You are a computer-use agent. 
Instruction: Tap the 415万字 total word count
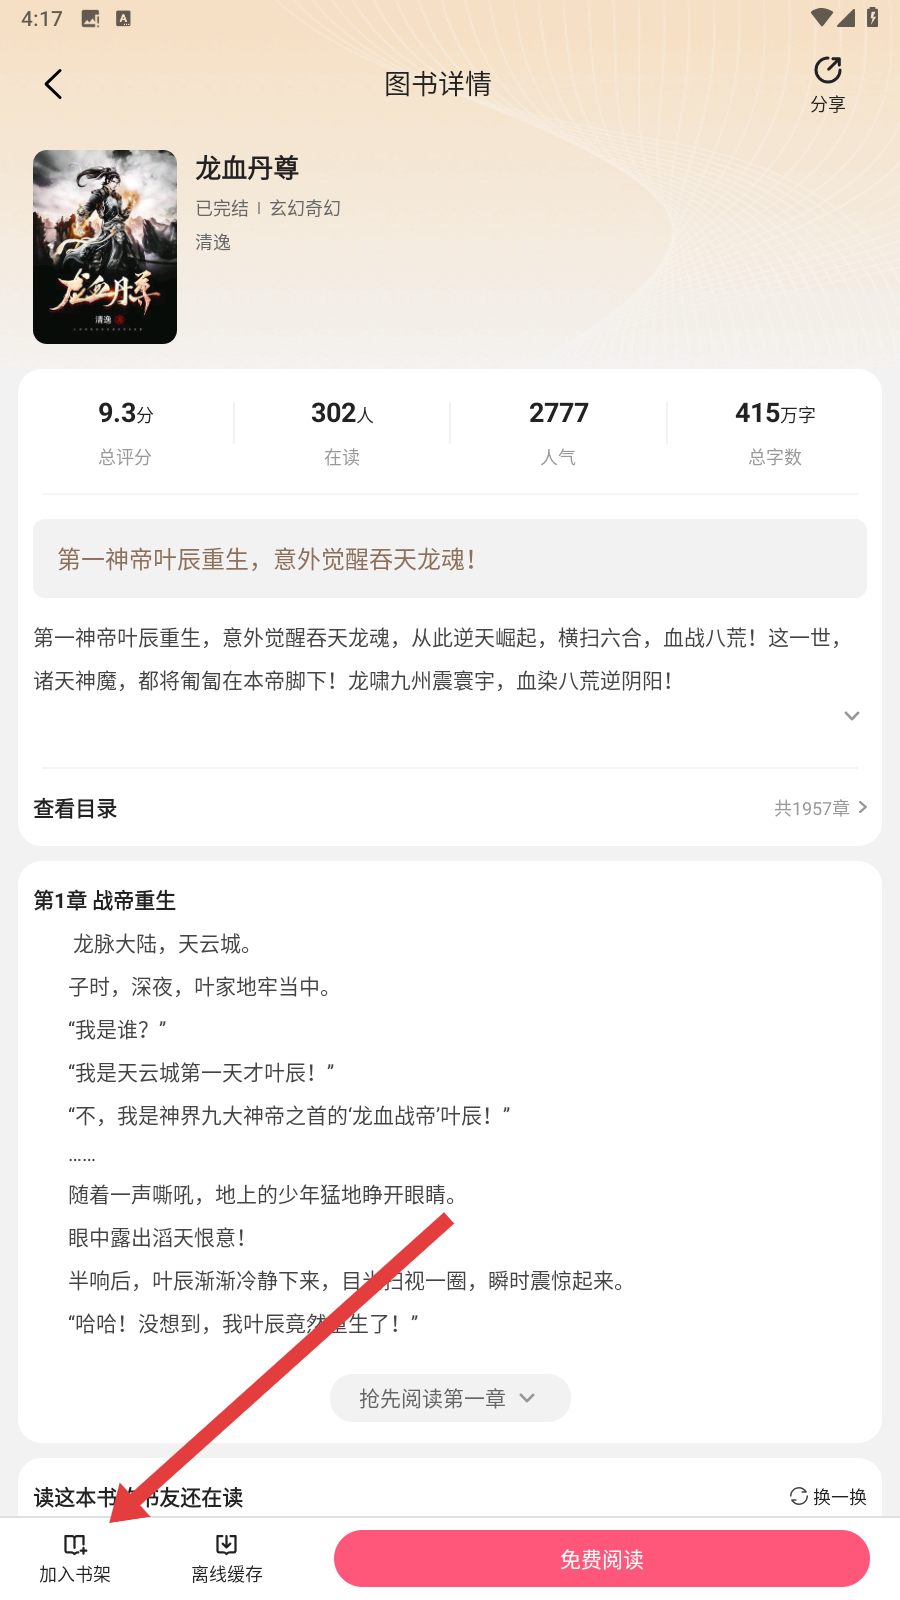pos(775,432)
